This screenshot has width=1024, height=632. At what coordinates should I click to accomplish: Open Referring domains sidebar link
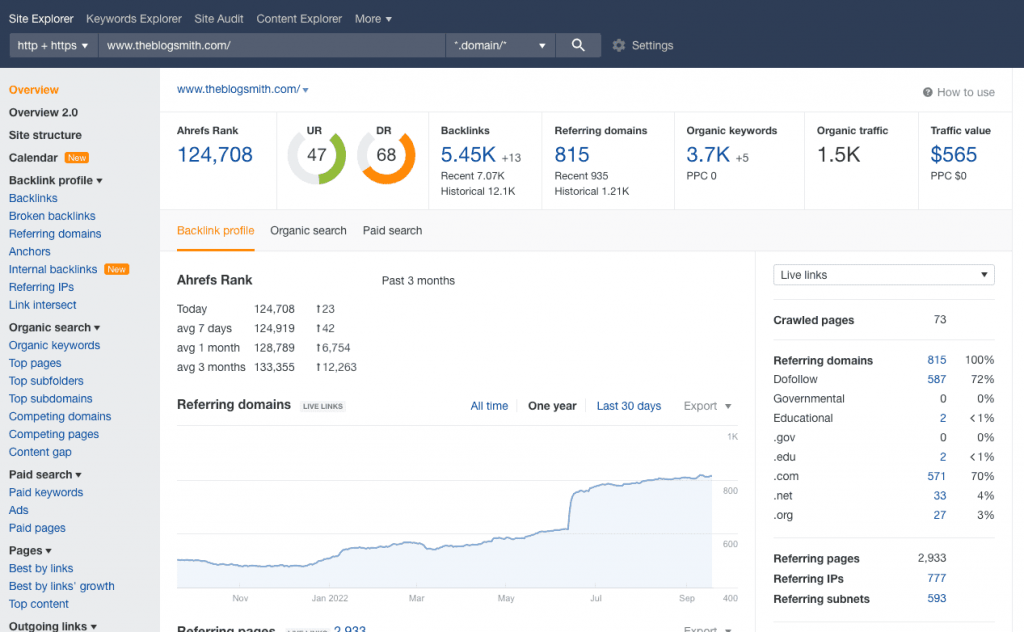click(x=55, y=234)
